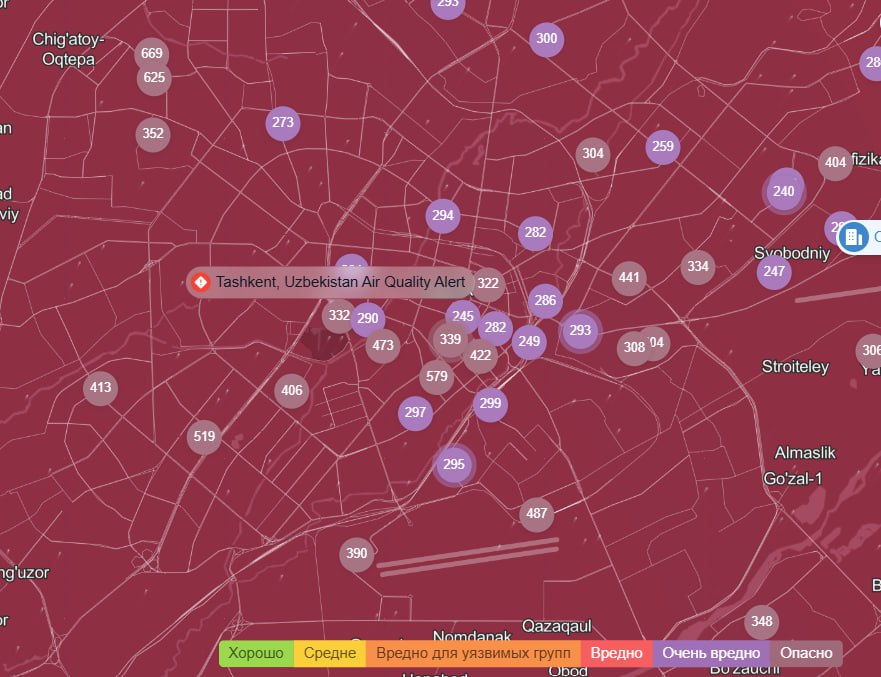Select the 625 station marker
The height and width of the screenshot is (677, 881).
point(154,78)
